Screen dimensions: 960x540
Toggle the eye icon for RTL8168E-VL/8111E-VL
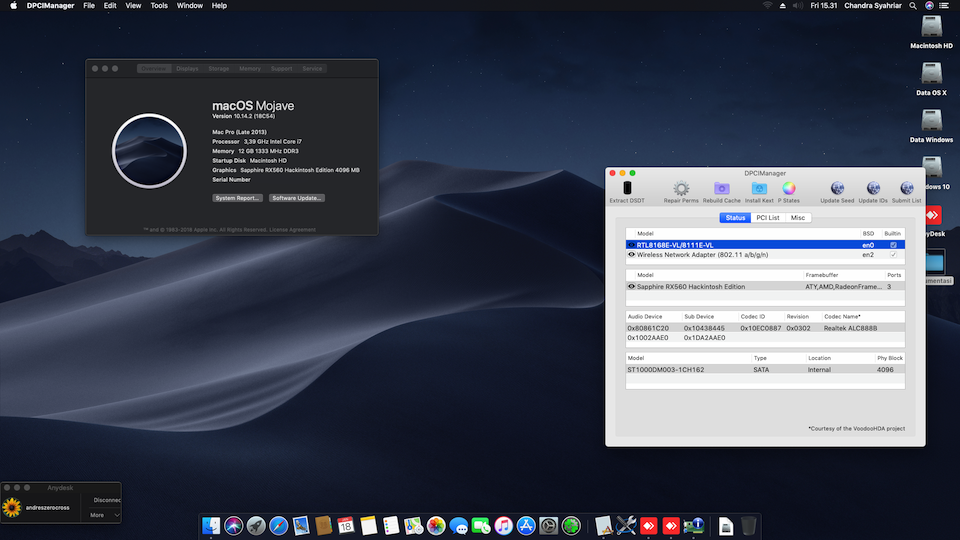(x=631, y=245)
